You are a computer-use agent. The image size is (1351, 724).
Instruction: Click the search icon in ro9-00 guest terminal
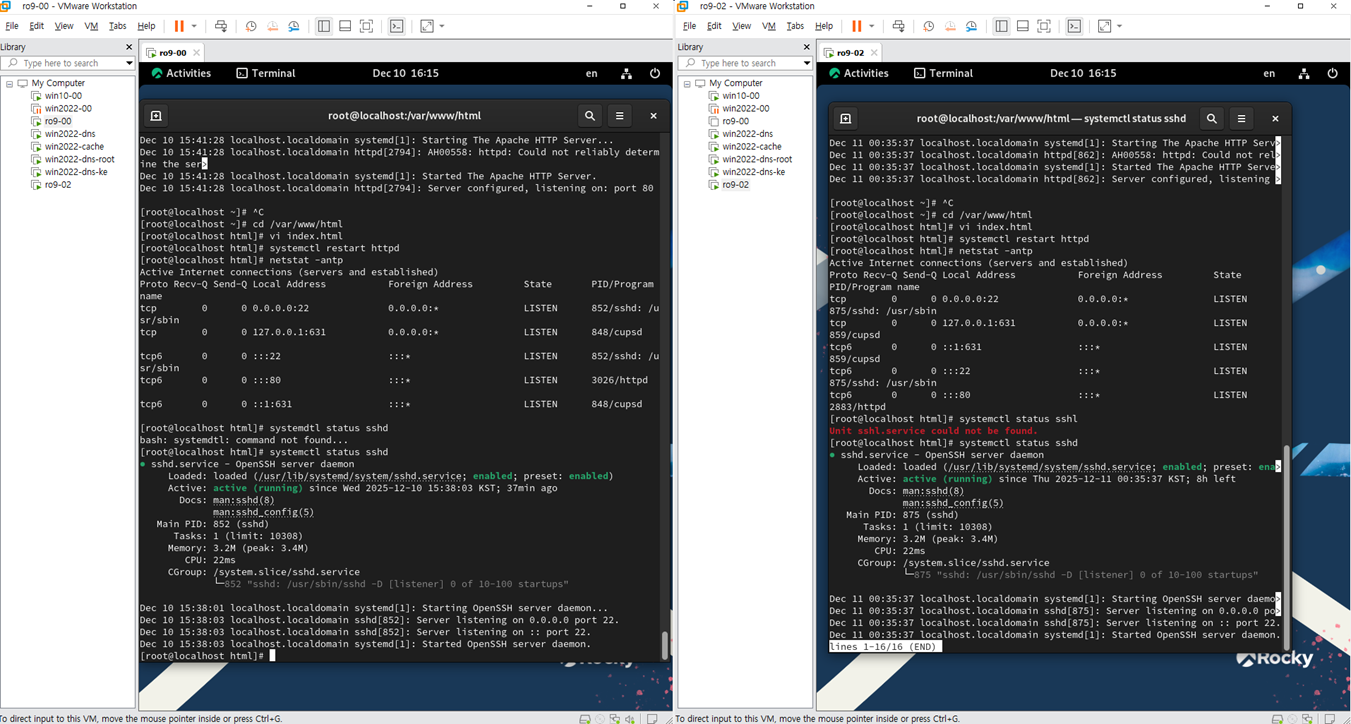click(590, 116)
